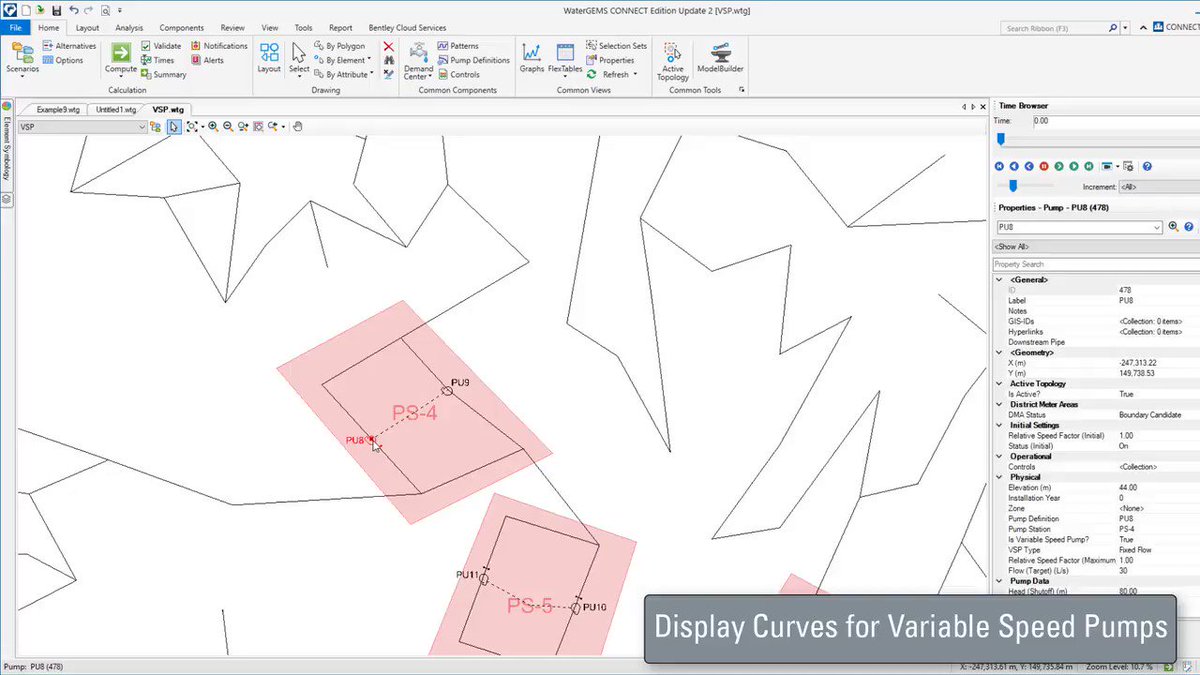Select By Polygon selection option

pyautogui.click(x=339, y=46)
